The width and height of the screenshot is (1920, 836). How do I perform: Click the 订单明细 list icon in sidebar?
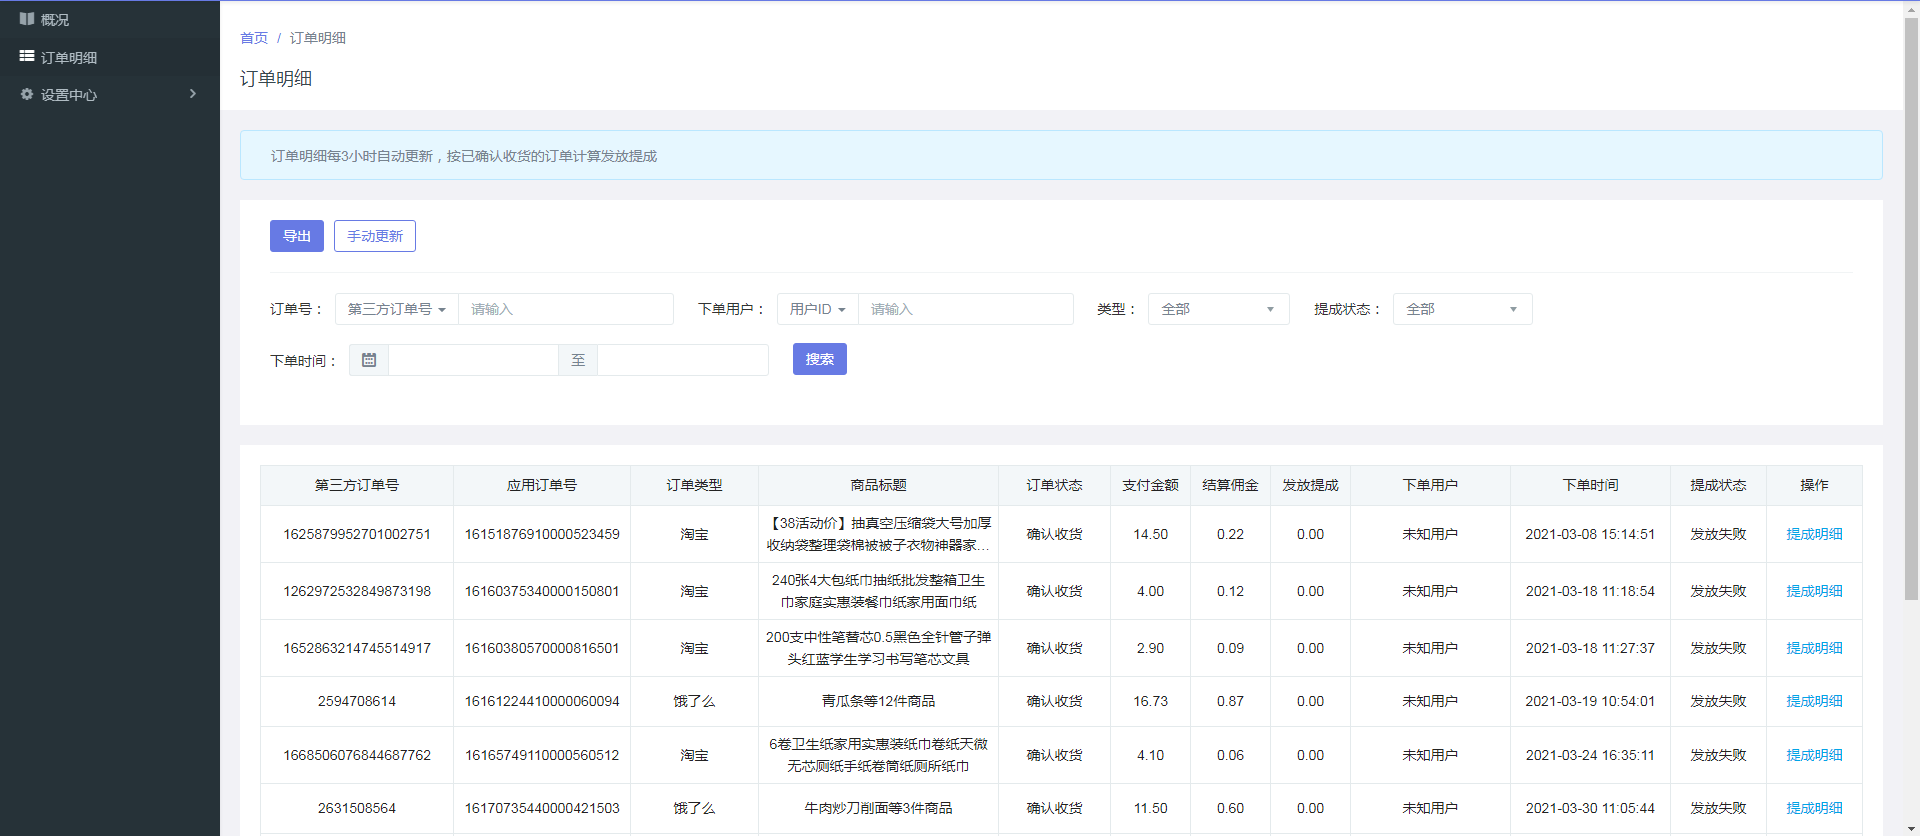point(27,57)
